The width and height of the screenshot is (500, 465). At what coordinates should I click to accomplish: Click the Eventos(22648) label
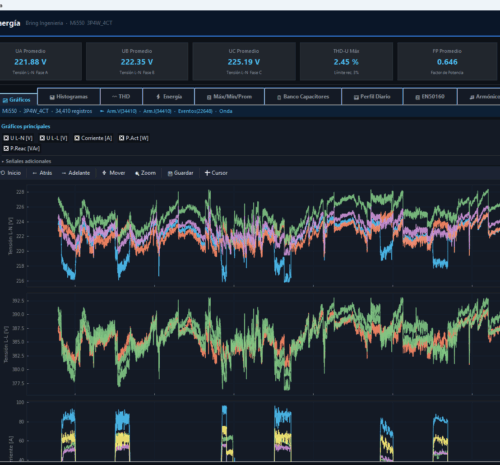(195, 111)
